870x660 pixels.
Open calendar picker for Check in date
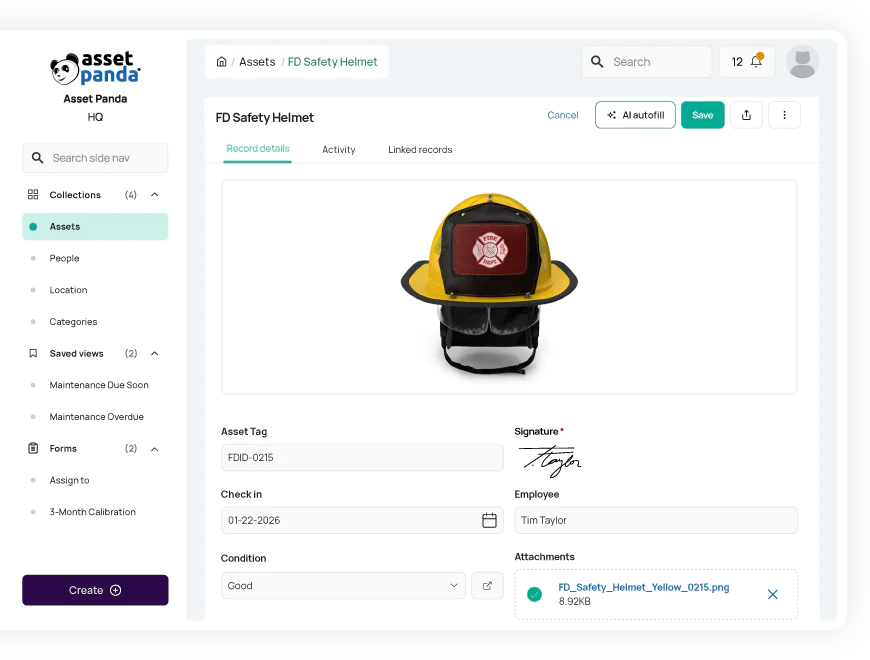coord(489,520)
